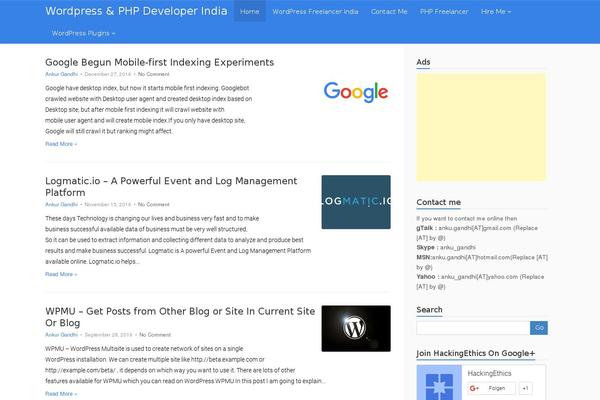Image resolution: width=600 pixels, height=400 pixels.
Task: Click the yellow Ads banner area
Action: [x=481, y=127]
